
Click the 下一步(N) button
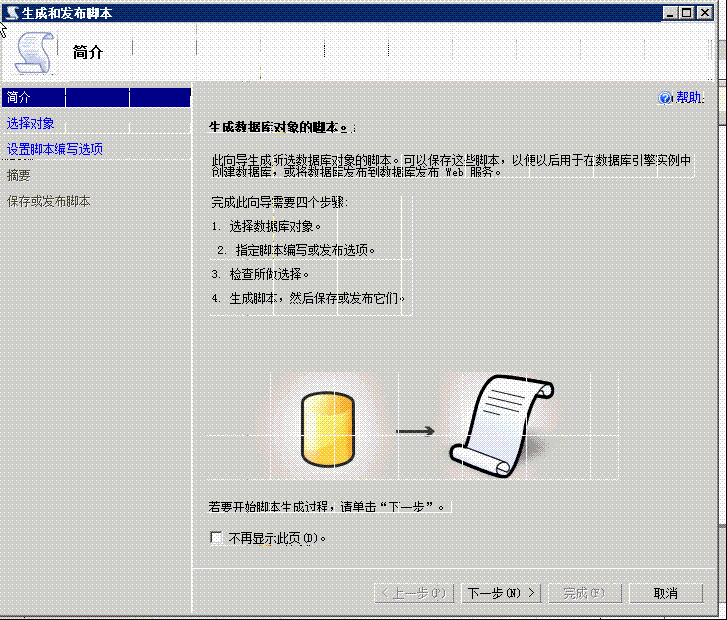coord(502,593)
